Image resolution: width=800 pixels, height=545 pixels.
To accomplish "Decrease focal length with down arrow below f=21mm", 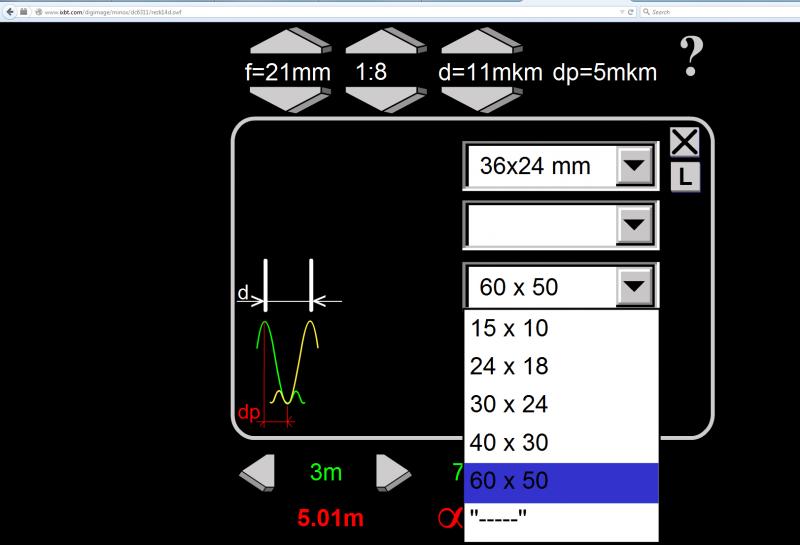I will click(291, 100).
